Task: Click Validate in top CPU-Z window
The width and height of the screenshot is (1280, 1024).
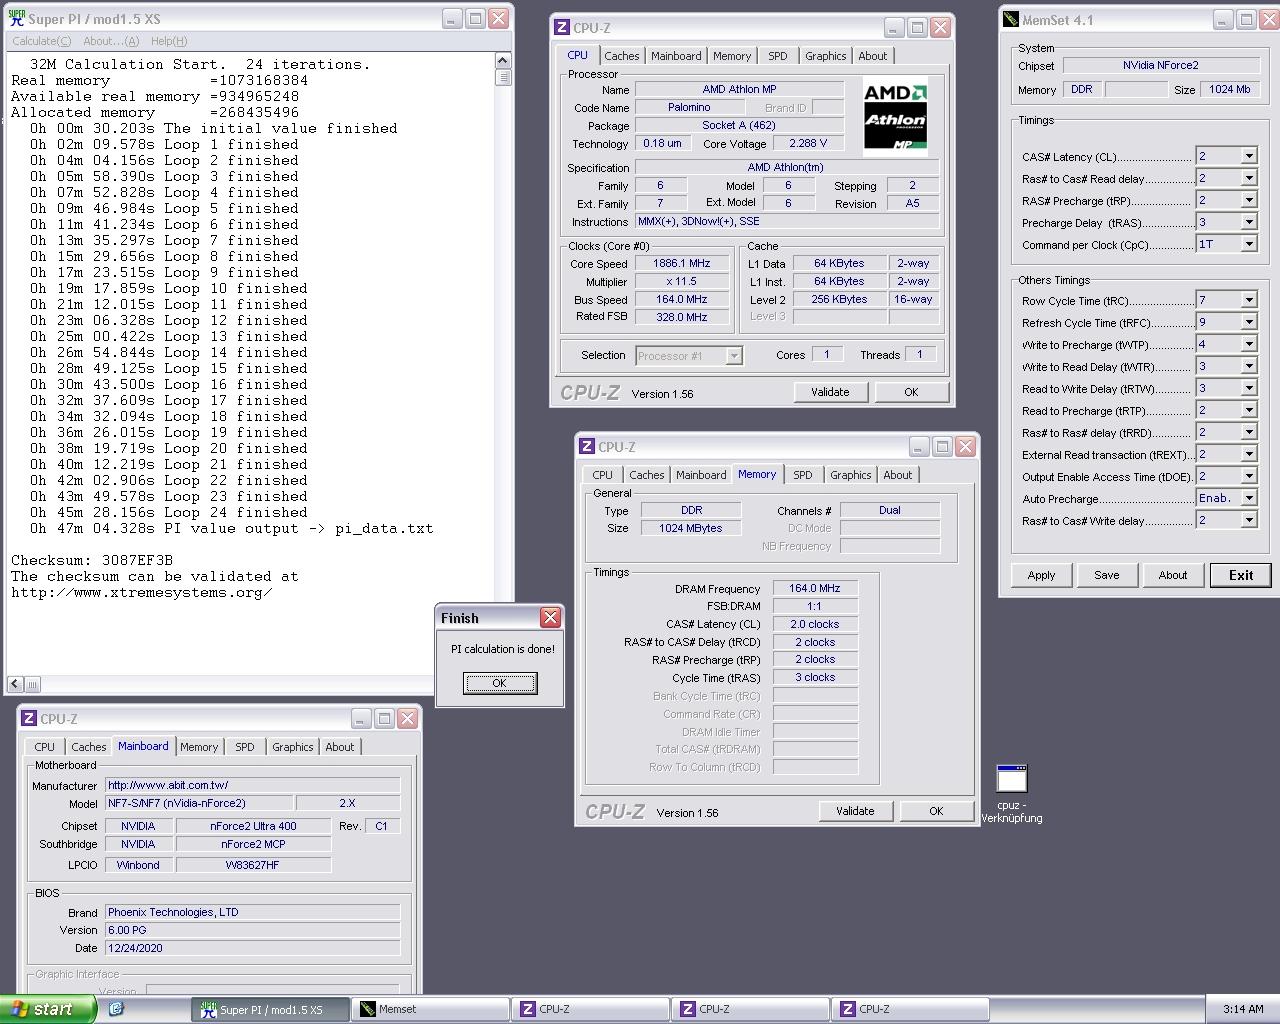Action: coord(830,392)
